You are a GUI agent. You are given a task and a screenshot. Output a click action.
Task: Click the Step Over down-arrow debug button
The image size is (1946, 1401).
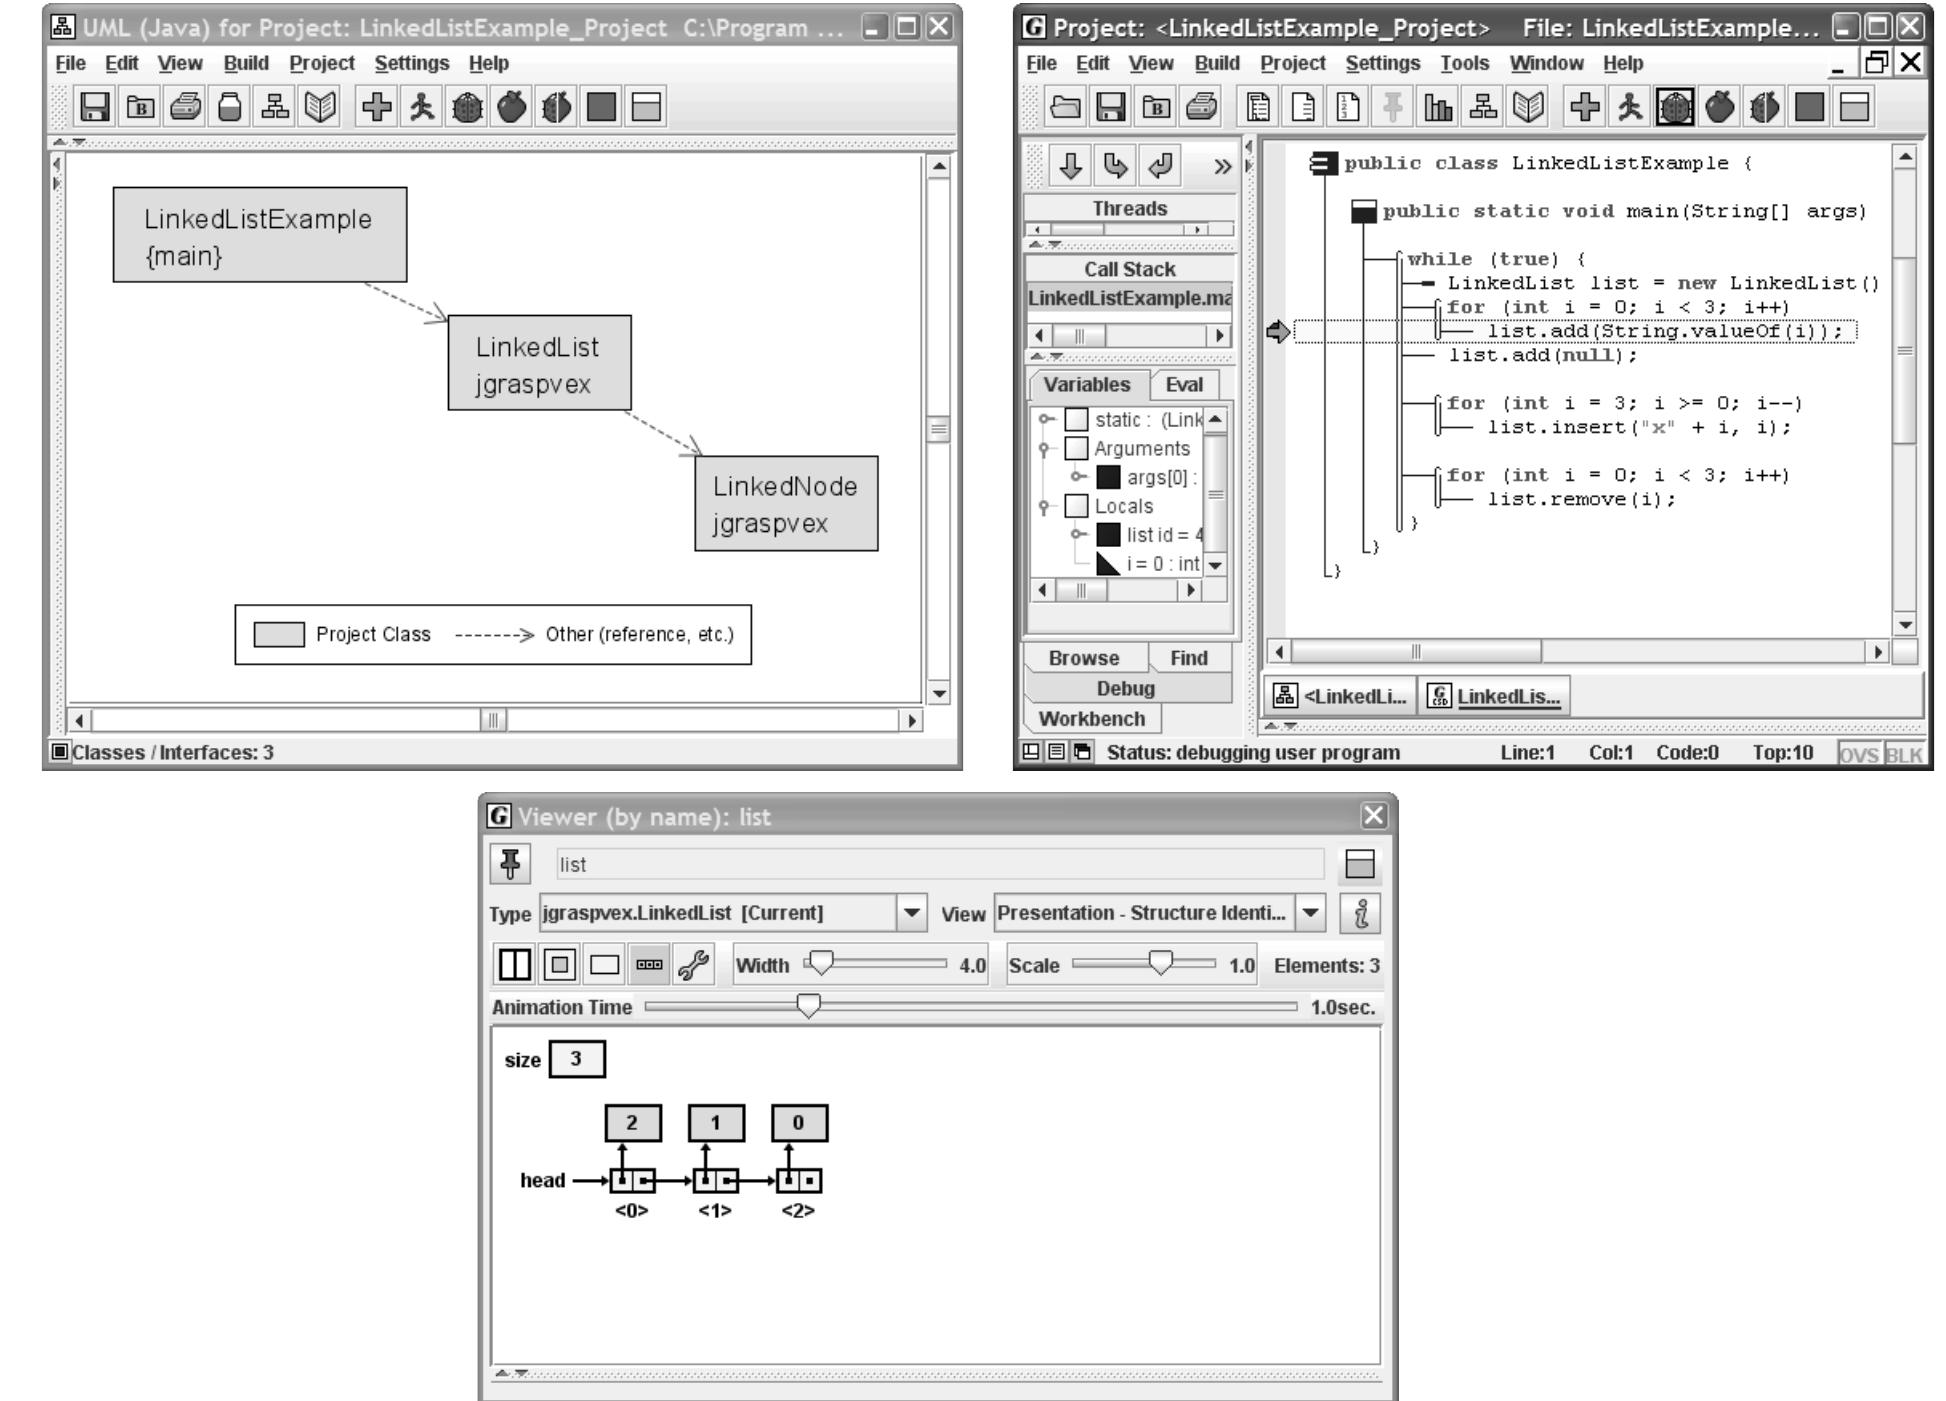(1069, 166)
